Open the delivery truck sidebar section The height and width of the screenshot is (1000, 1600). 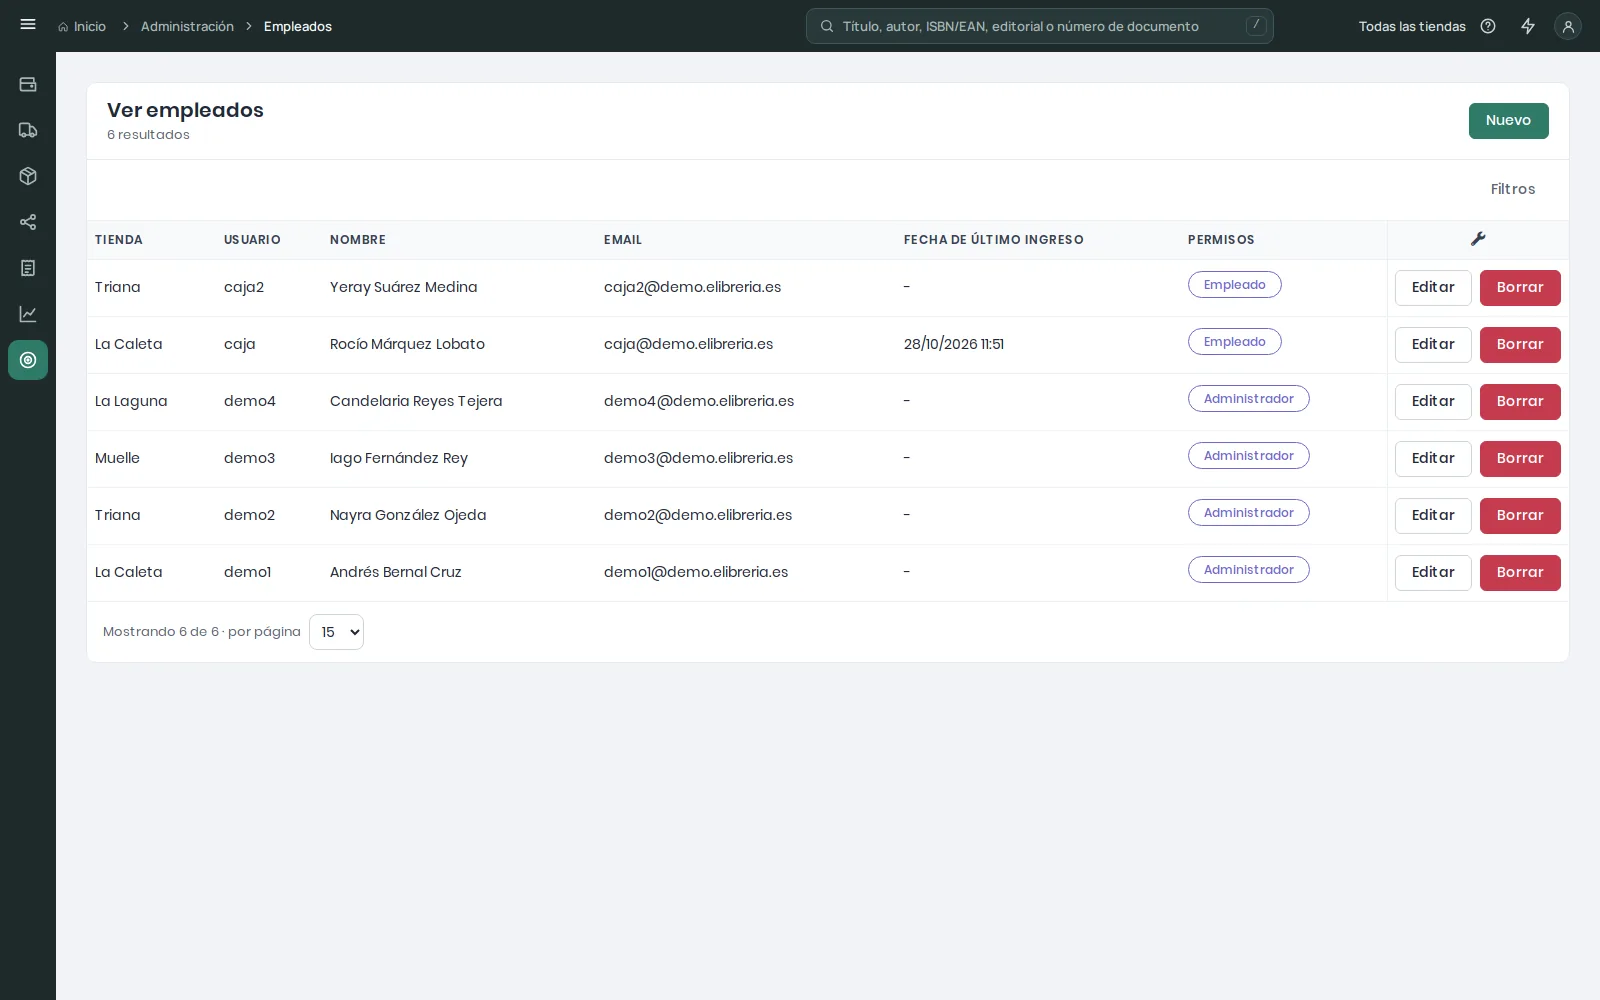pyautogui.click(x=28, y=130)
